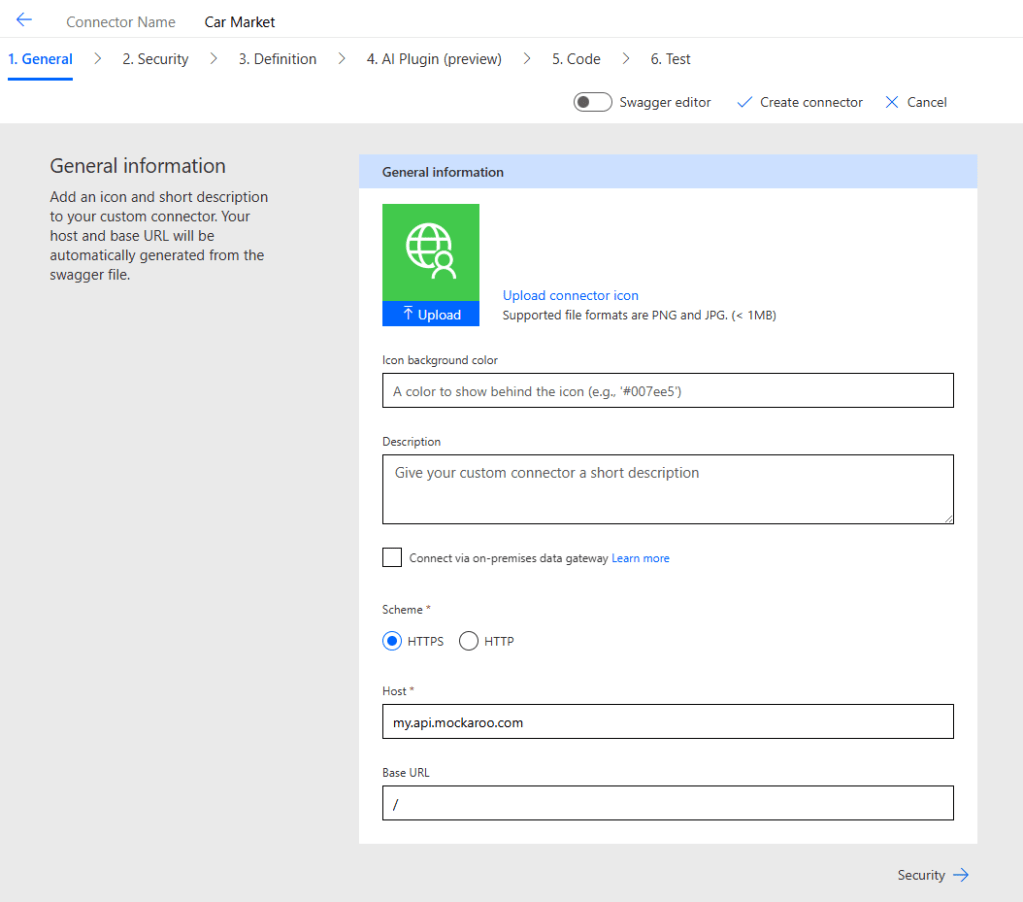Select the HTTP scheme radio button

point(468,641)
